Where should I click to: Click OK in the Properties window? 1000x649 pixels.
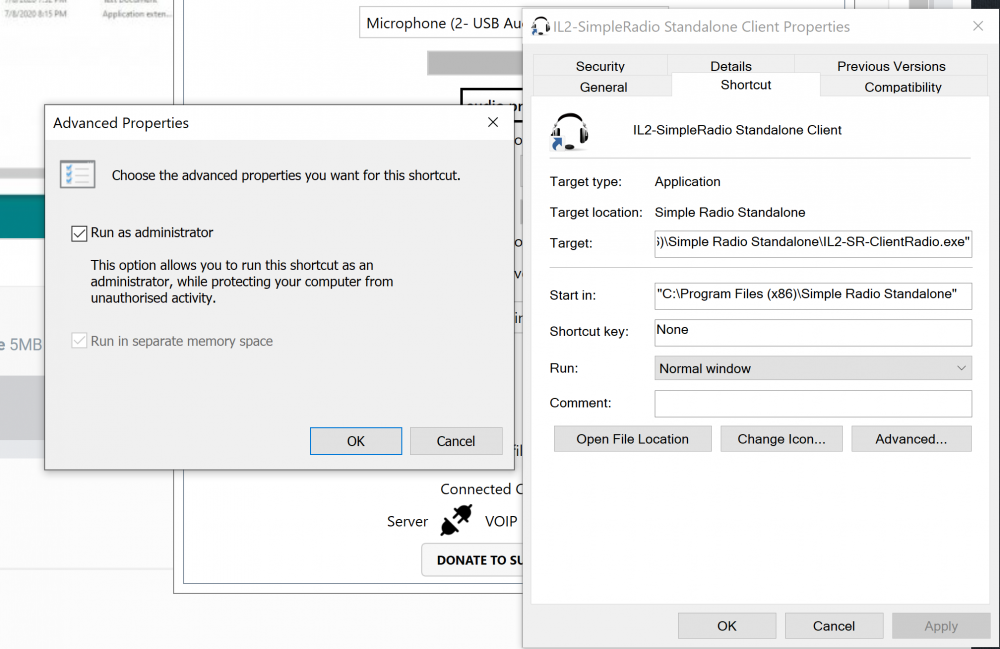[x=727, y=626]
